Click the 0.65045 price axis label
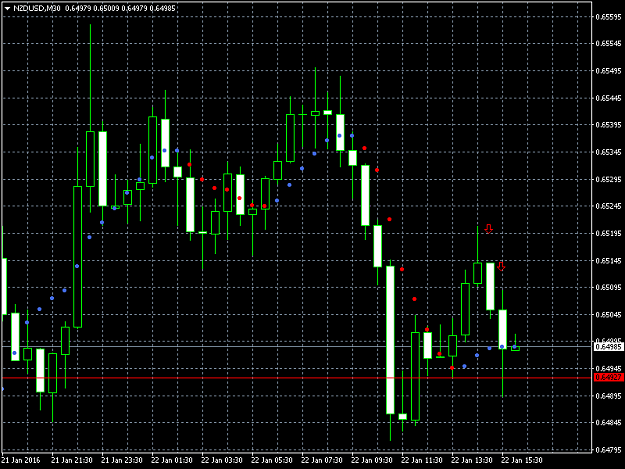 [608, 315]
